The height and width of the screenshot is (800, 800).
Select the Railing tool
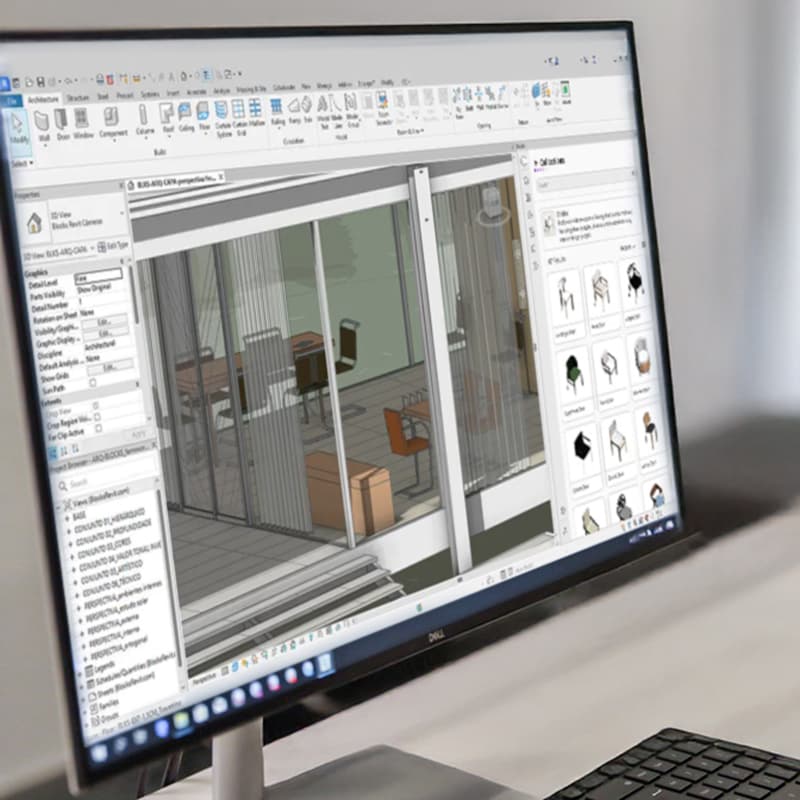coord(277,112)
